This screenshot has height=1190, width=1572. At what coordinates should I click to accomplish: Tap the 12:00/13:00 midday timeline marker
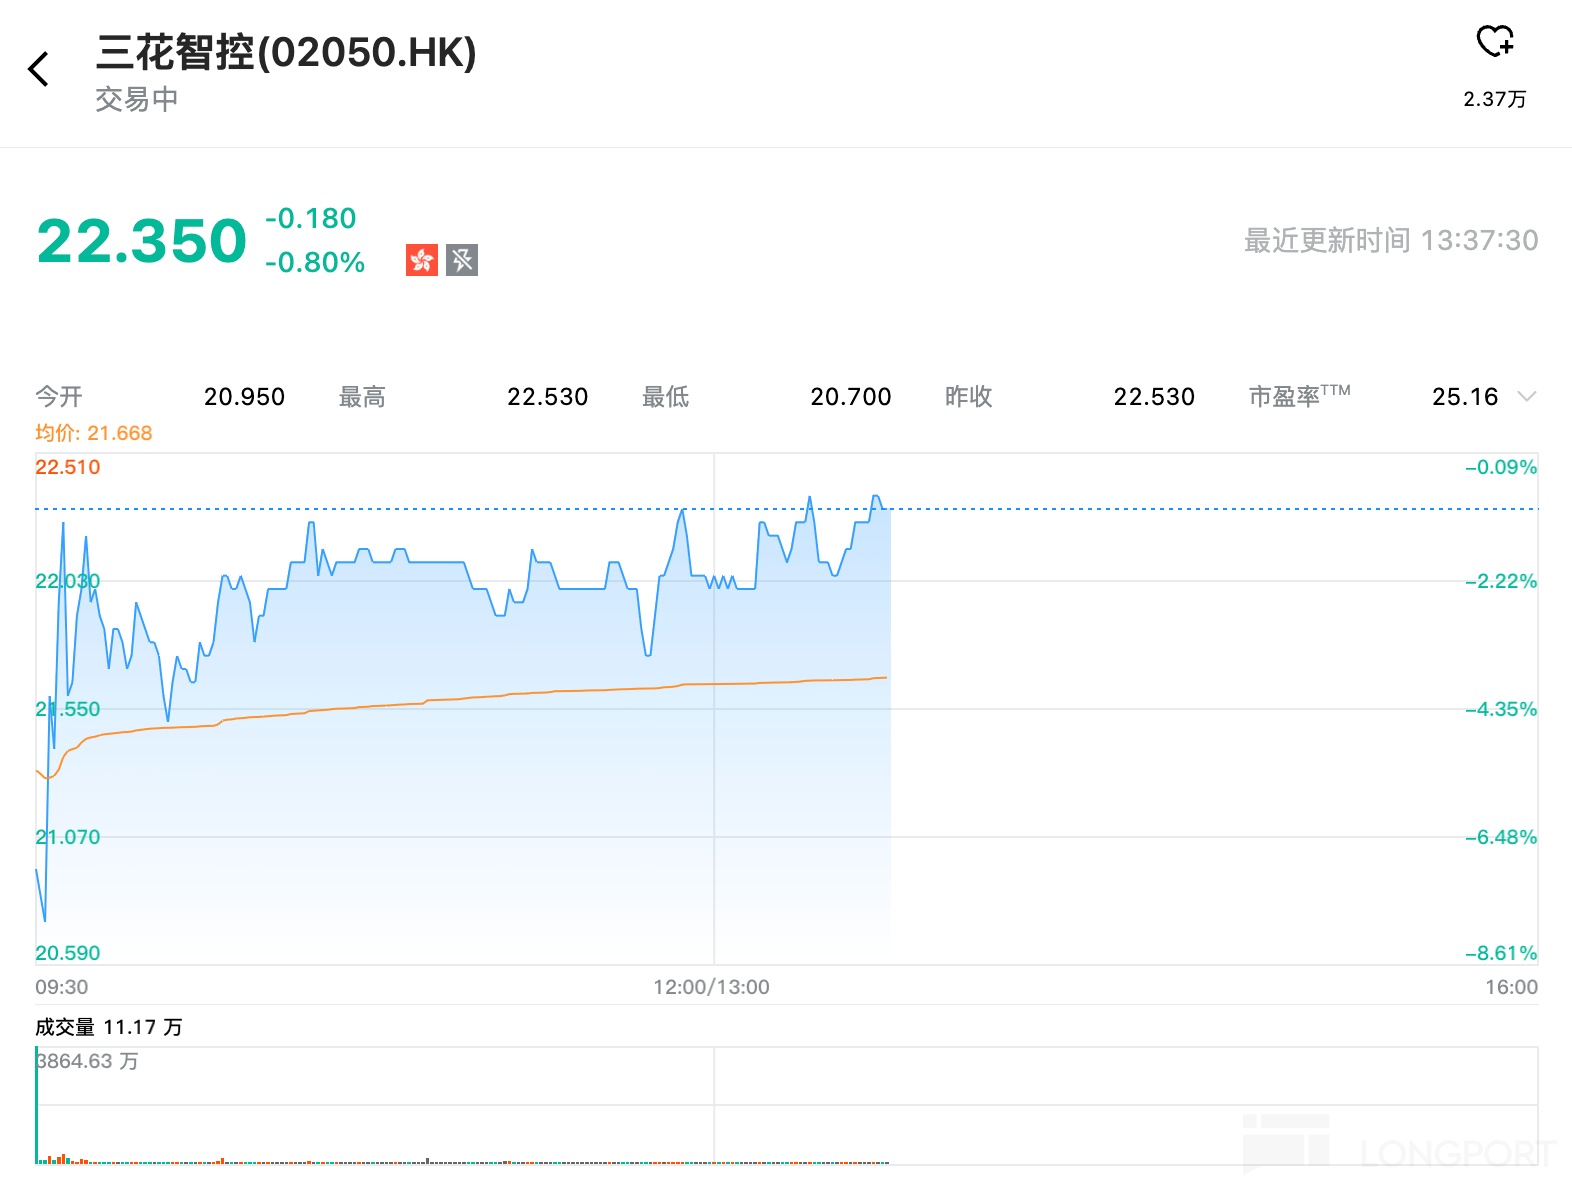[x=711, y=987]
